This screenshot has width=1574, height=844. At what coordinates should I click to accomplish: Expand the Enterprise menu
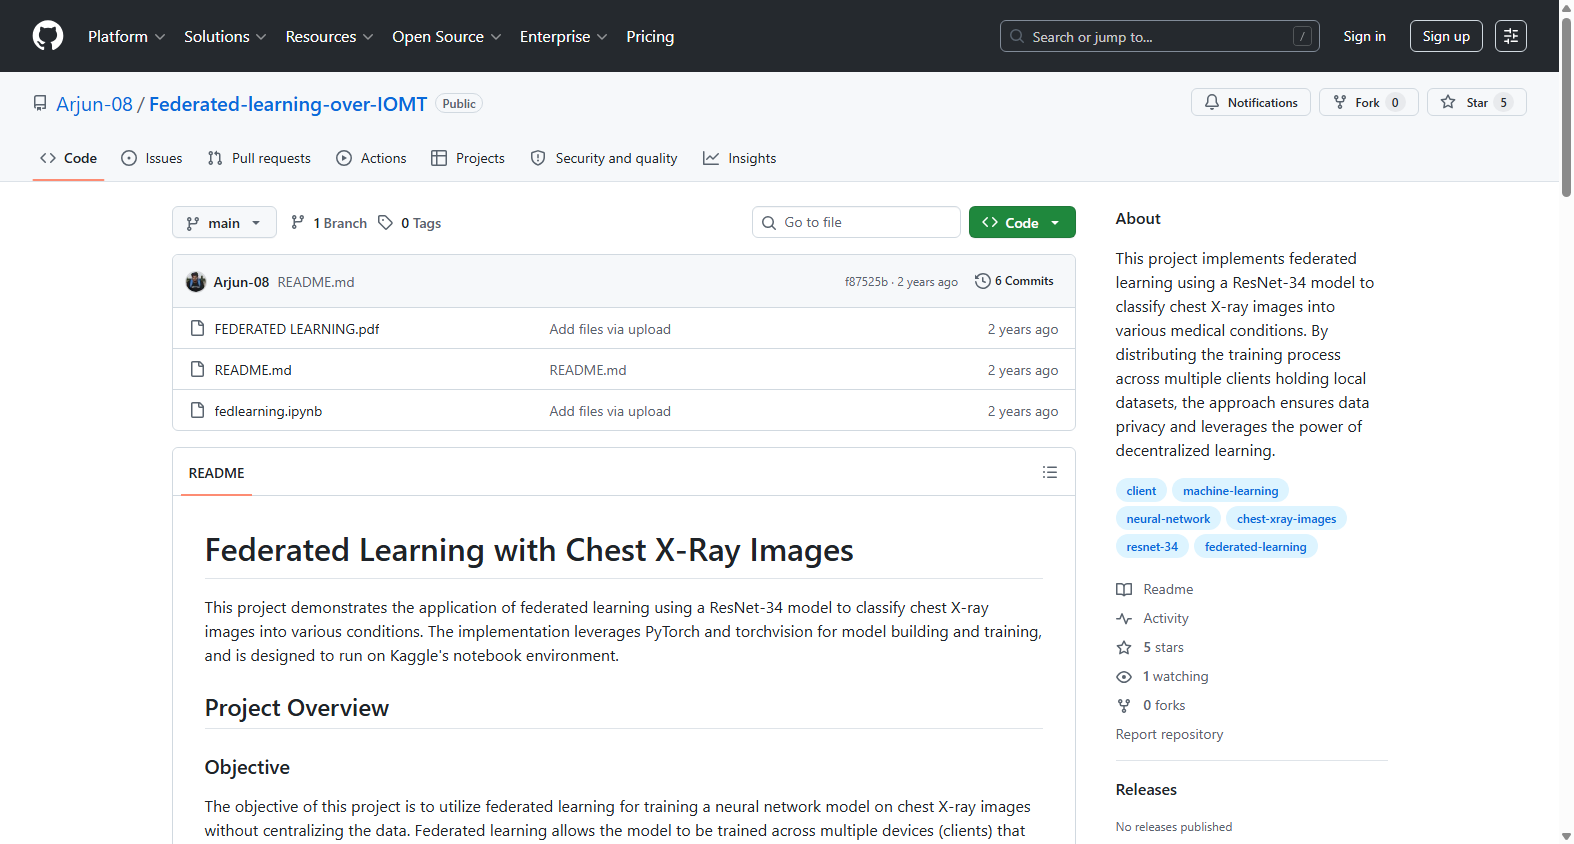click(563, 36)
